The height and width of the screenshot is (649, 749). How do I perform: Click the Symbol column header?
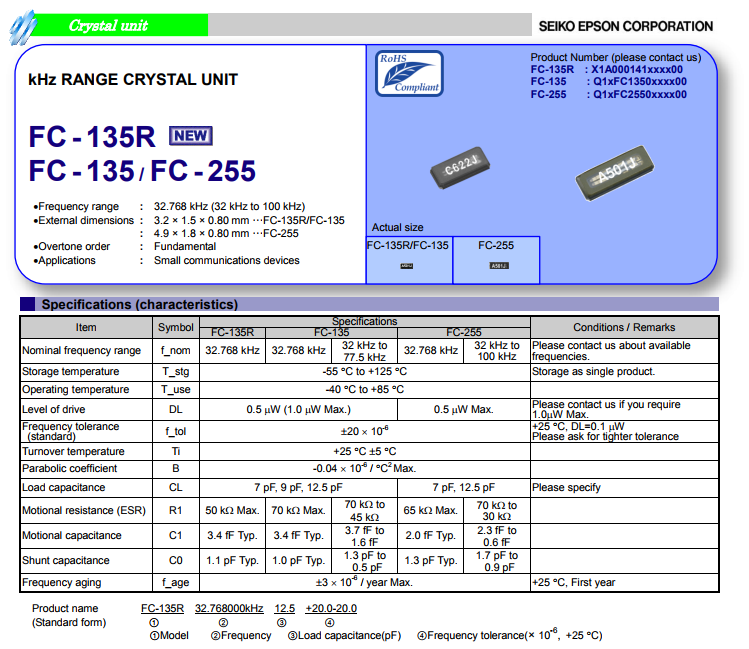click(x=176, y=327)
